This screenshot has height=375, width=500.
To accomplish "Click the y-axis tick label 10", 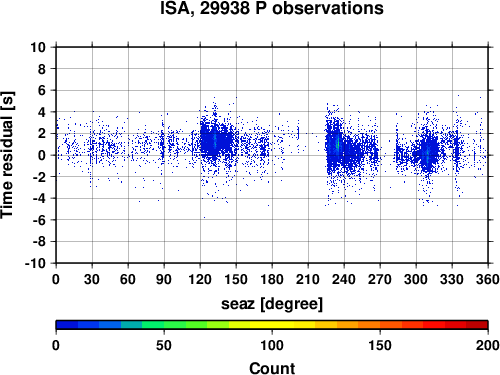I will pyautogui.click(x=38, y=47).
